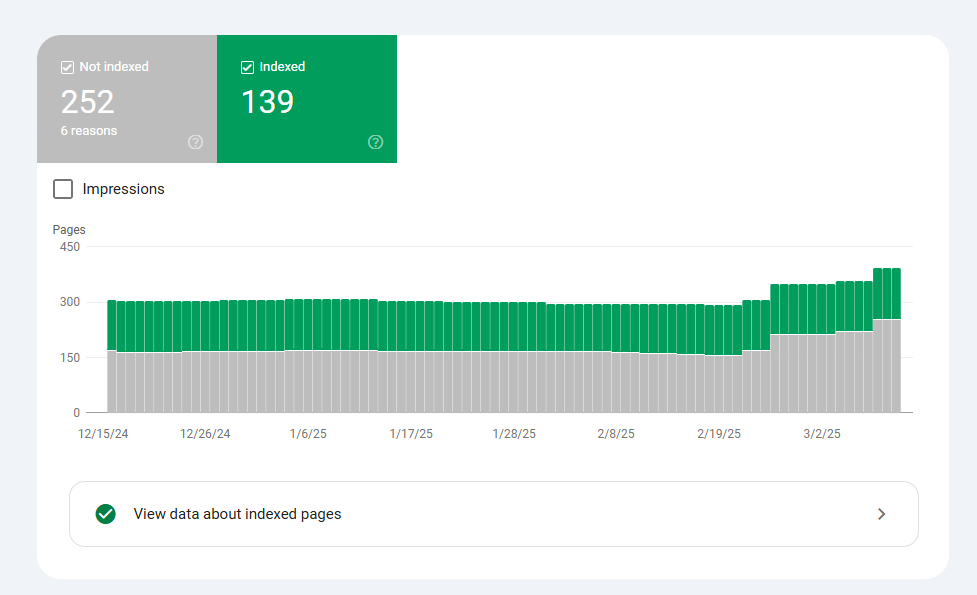The height and width of the screenshot is (595, 977).
Task: Click the 450 y-axis value label
Action: (69, 247)
